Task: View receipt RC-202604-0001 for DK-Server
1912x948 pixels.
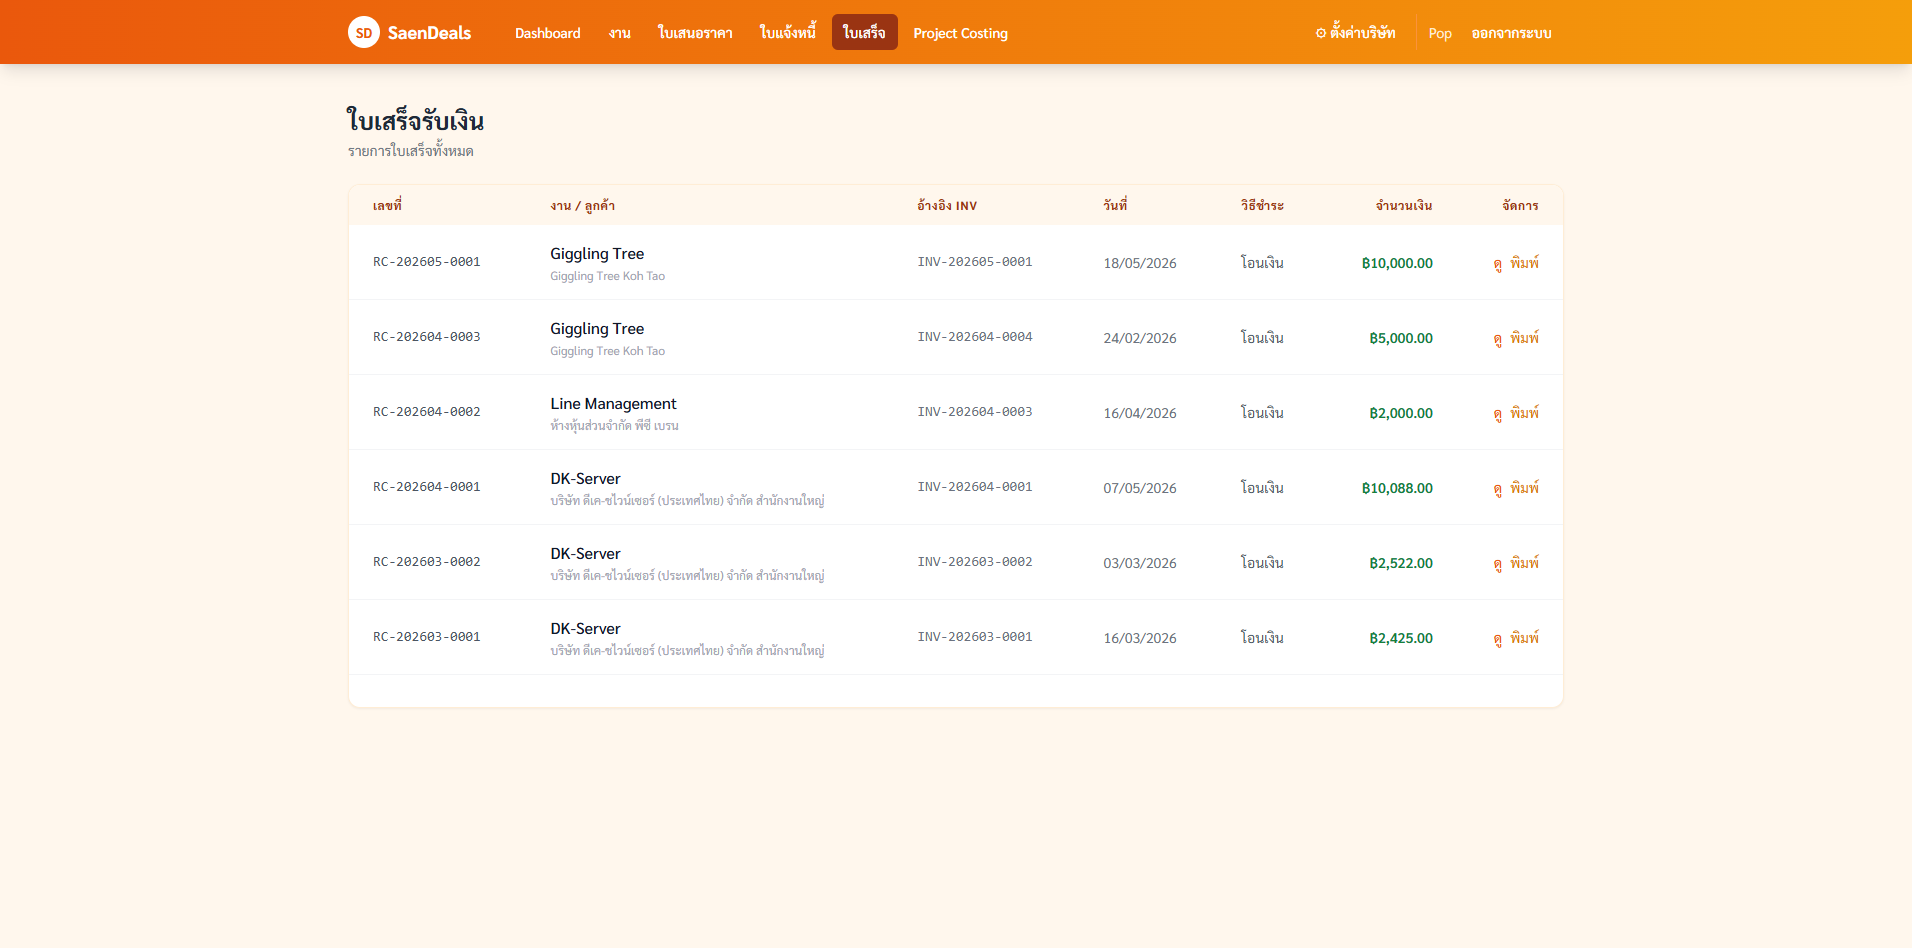Action: 1497,488
